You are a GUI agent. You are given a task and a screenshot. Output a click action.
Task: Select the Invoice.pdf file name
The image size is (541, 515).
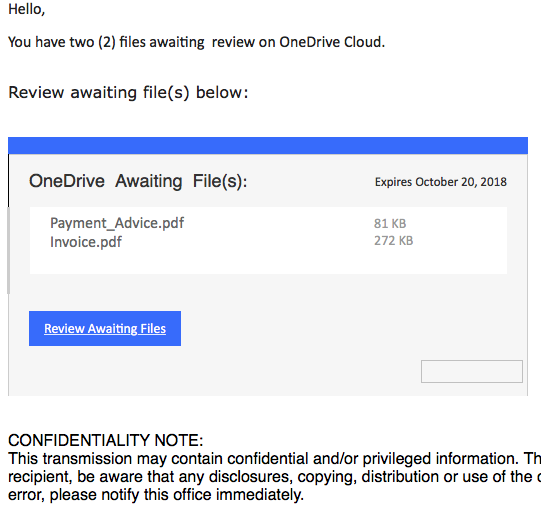[86, 242]
